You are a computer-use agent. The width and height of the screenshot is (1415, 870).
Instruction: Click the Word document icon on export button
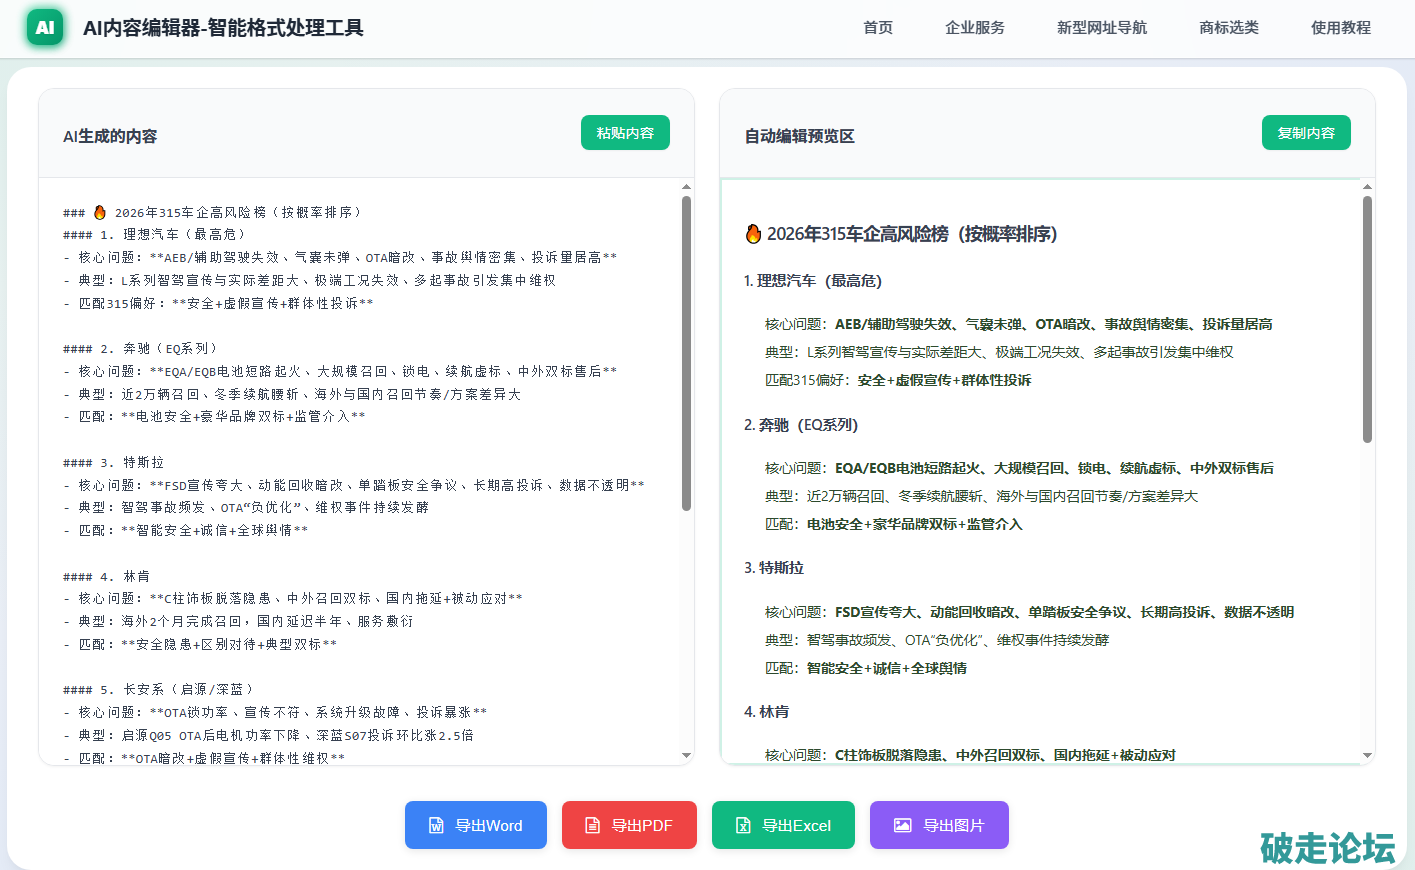(436, 825)
